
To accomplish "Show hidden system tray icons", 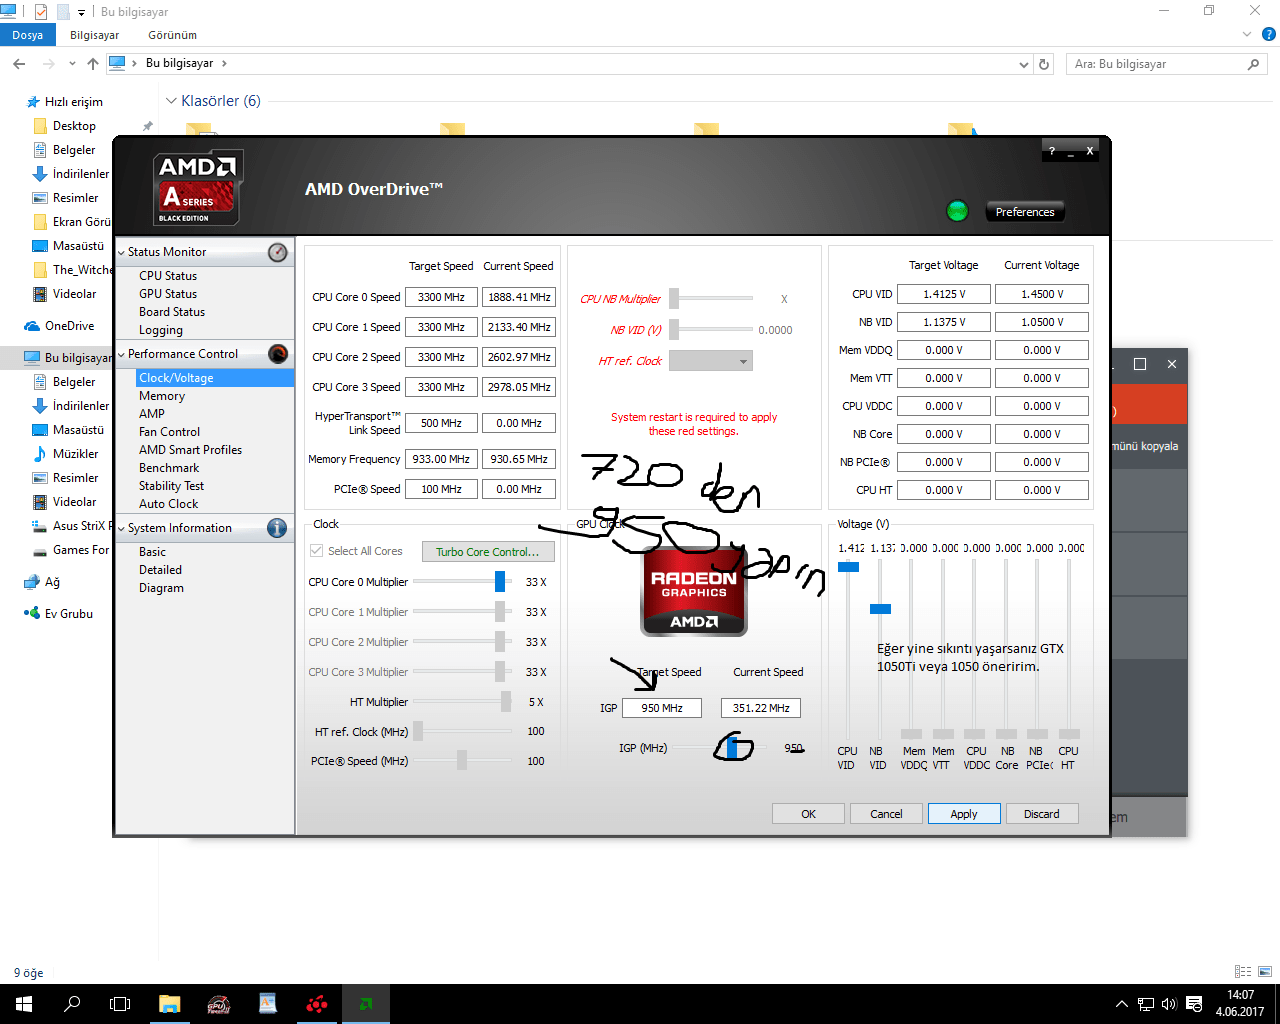I will point(1121,1004).
